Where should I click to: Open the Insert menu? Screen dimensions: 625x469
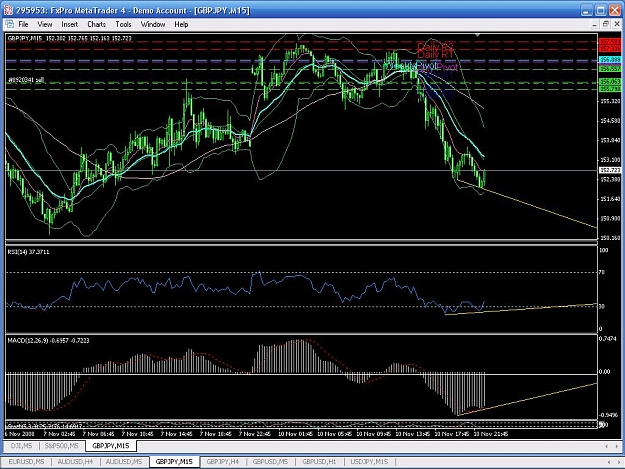pyautogui.click(x=69, y=24)
